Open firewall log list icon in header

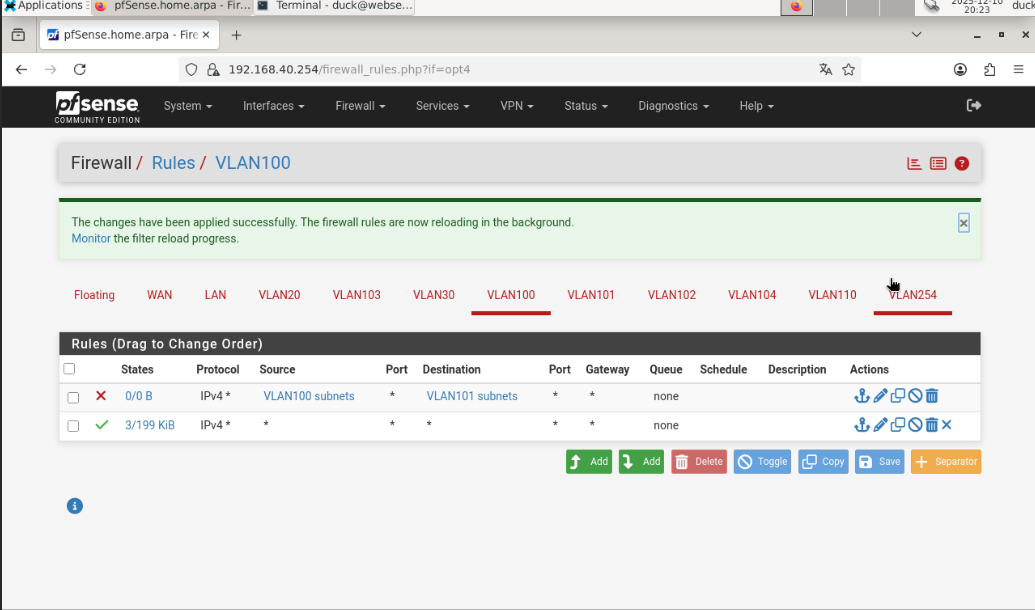pos(938,164)
